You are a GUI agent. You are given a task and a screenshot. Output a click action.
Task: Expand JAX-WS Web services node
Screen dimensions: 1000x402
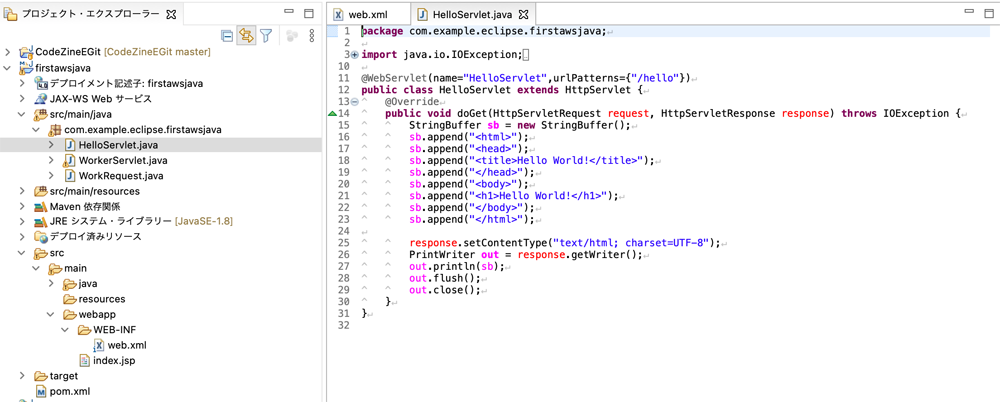22,99
